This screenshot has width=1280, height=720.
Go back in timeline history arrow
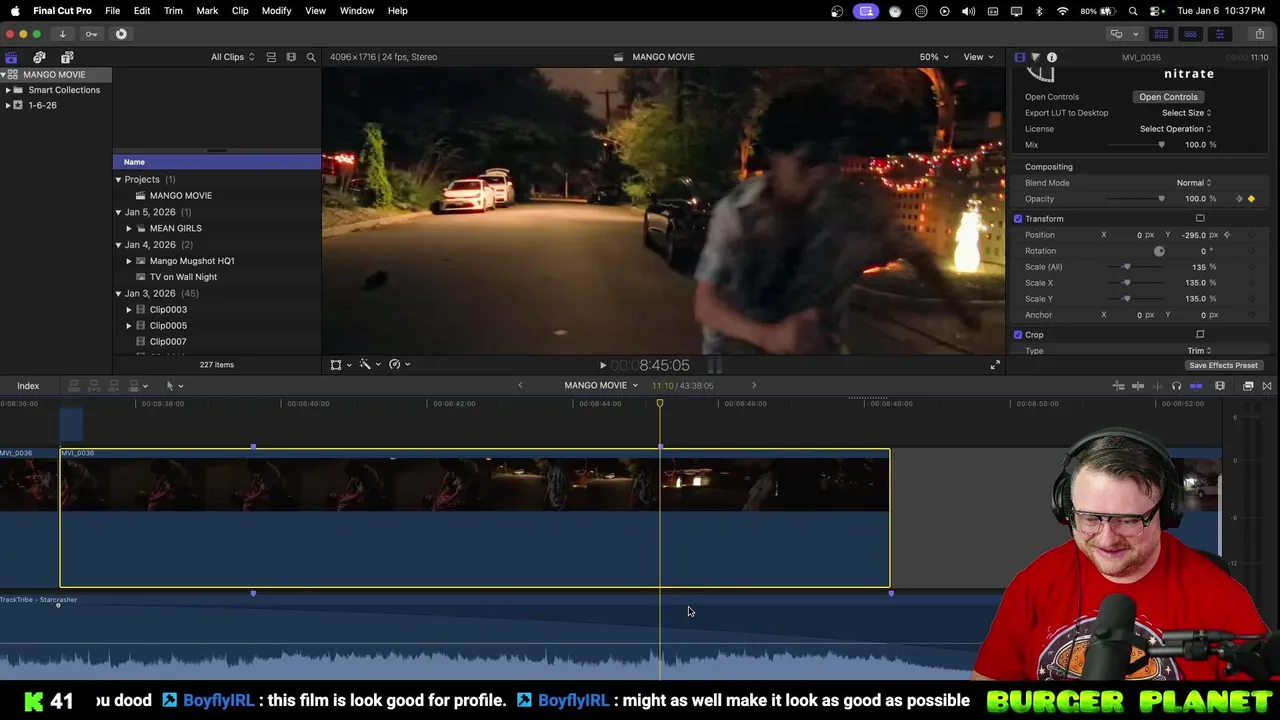click(x=520, y=386)
